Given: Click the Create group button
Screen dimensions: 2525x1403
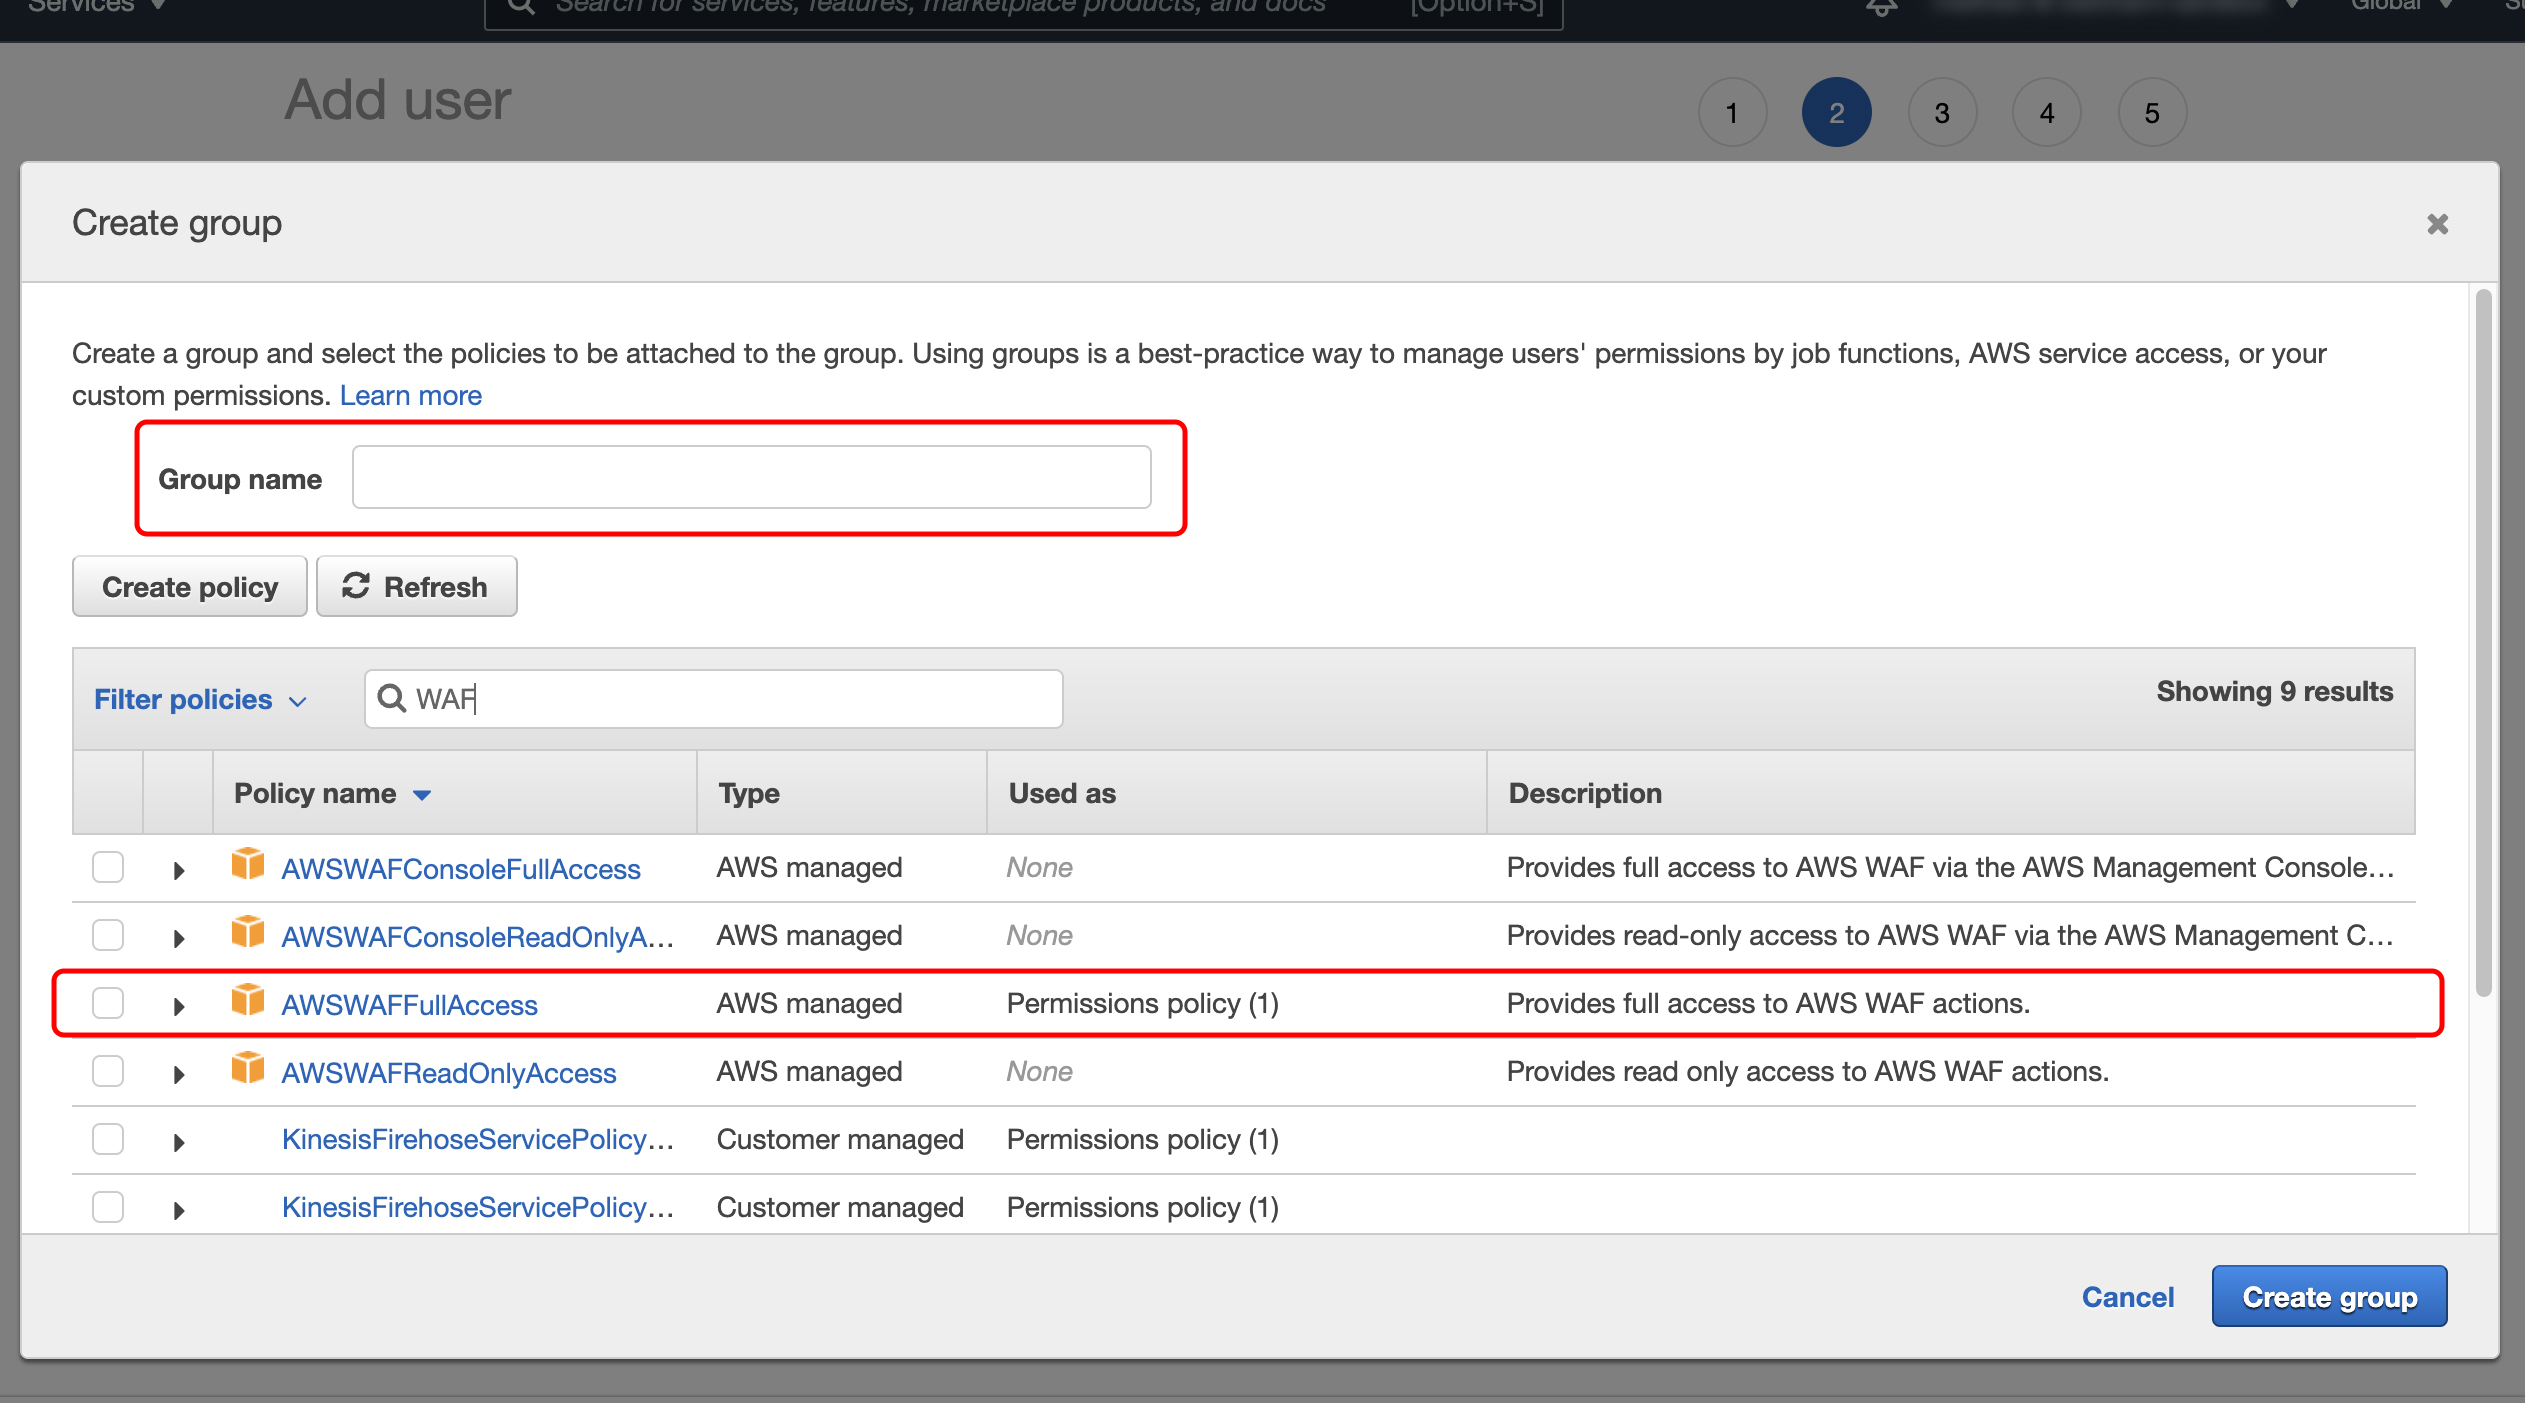Looking at the screenshot, I should (2329, 1296).
